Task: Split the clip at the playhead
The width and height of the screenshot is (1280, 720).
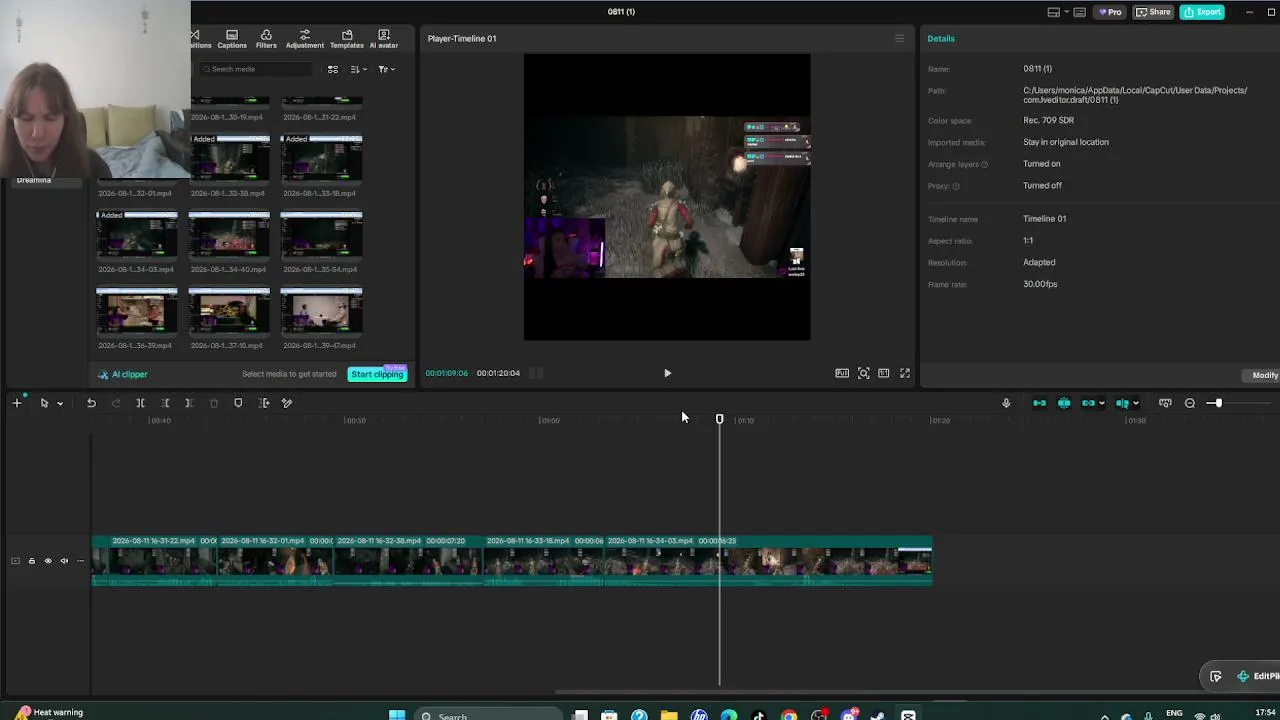Action: tap(140, 403)
